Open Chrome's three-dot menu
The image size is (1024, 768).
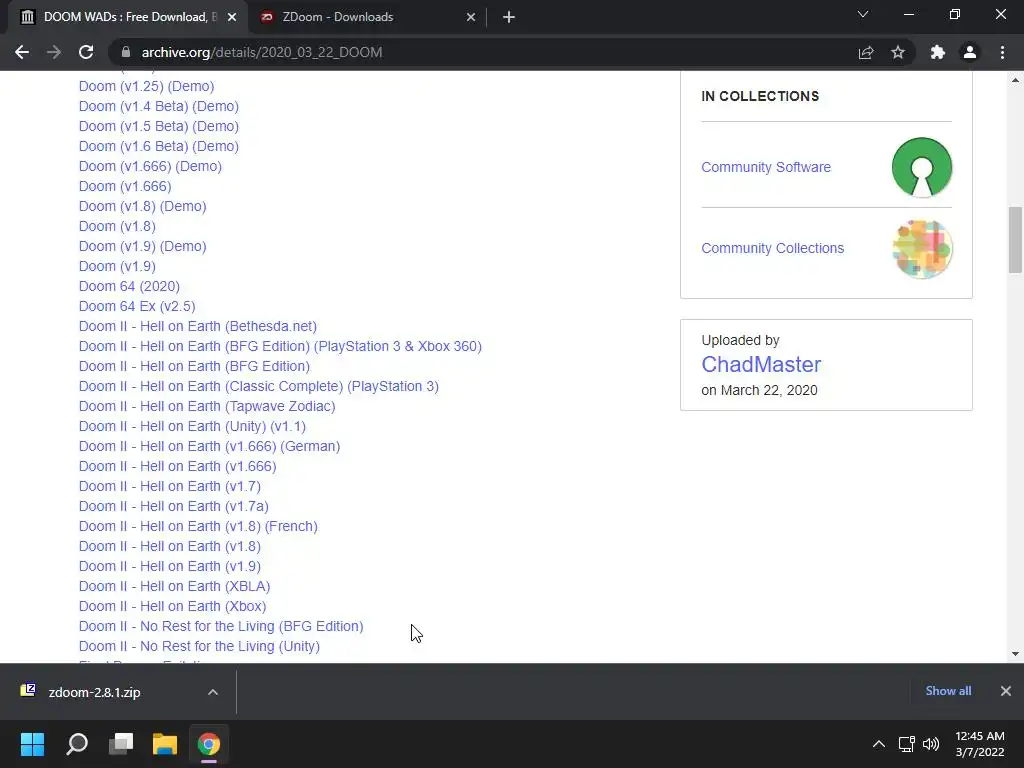point(1002,52)
